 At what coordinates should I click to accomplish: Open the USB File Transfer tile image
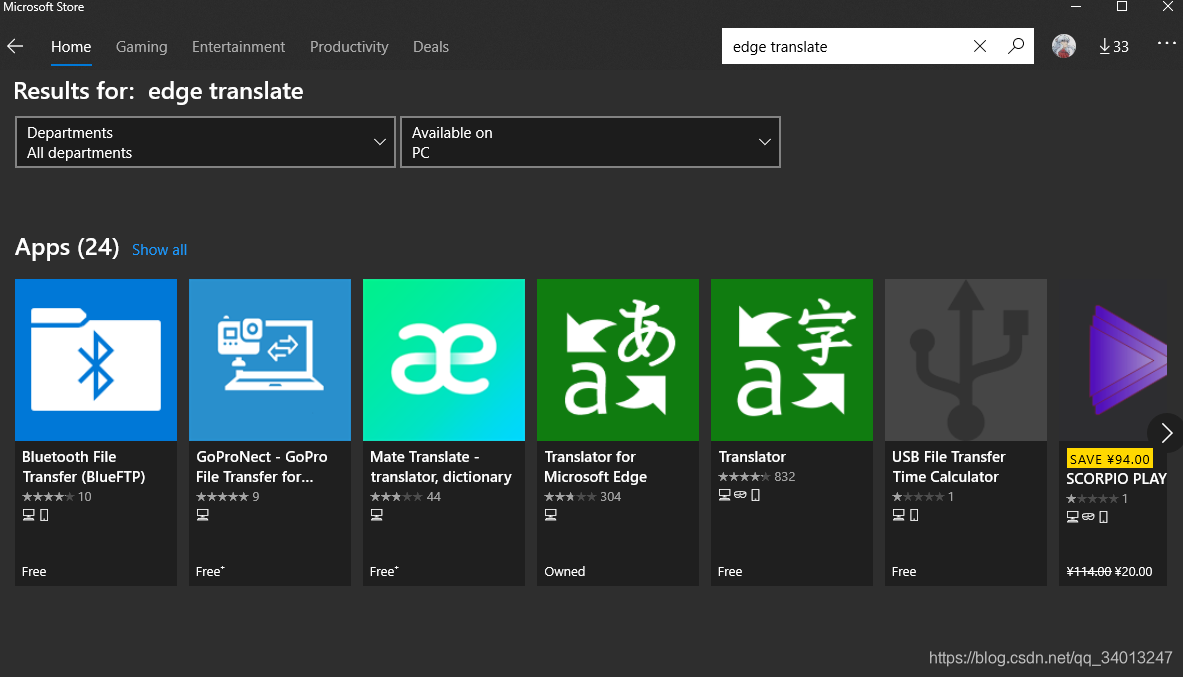click(966, 360)
